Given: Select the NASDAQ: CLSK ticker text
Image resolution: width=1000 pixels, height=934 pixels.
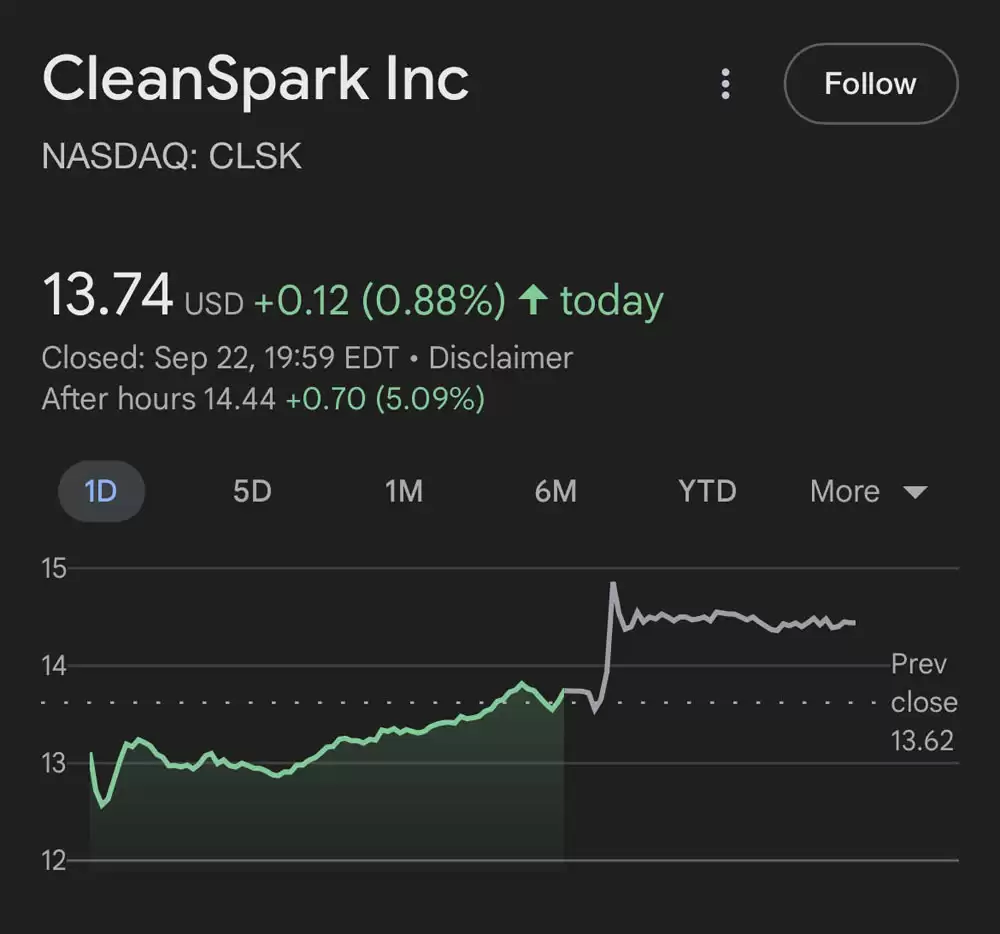Looking at the screenshot, I should click(x=172, y=156).
